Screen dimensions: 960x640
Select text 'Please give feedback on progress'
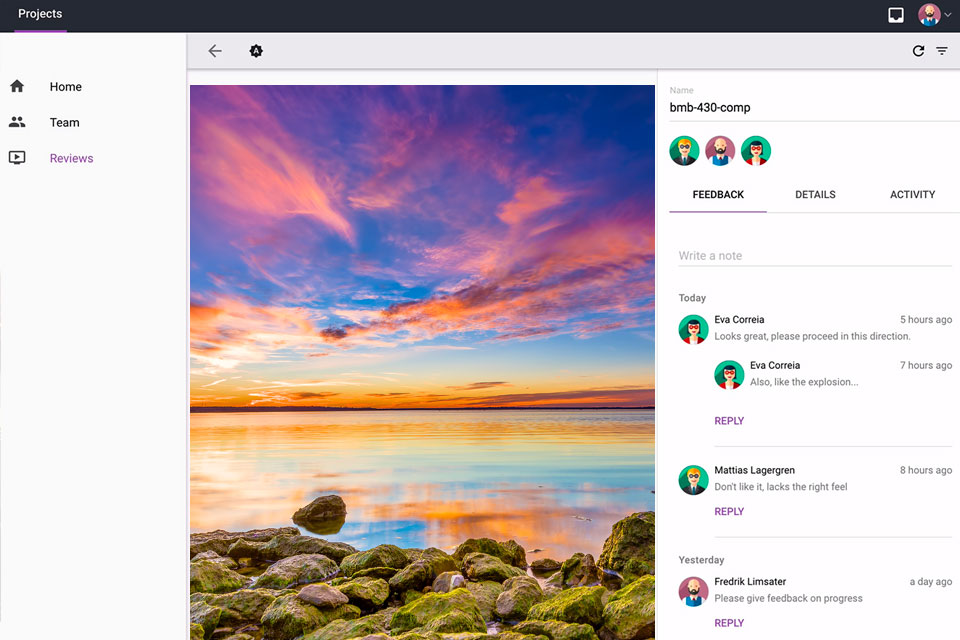pyautogui.click(x=788, y=598)
